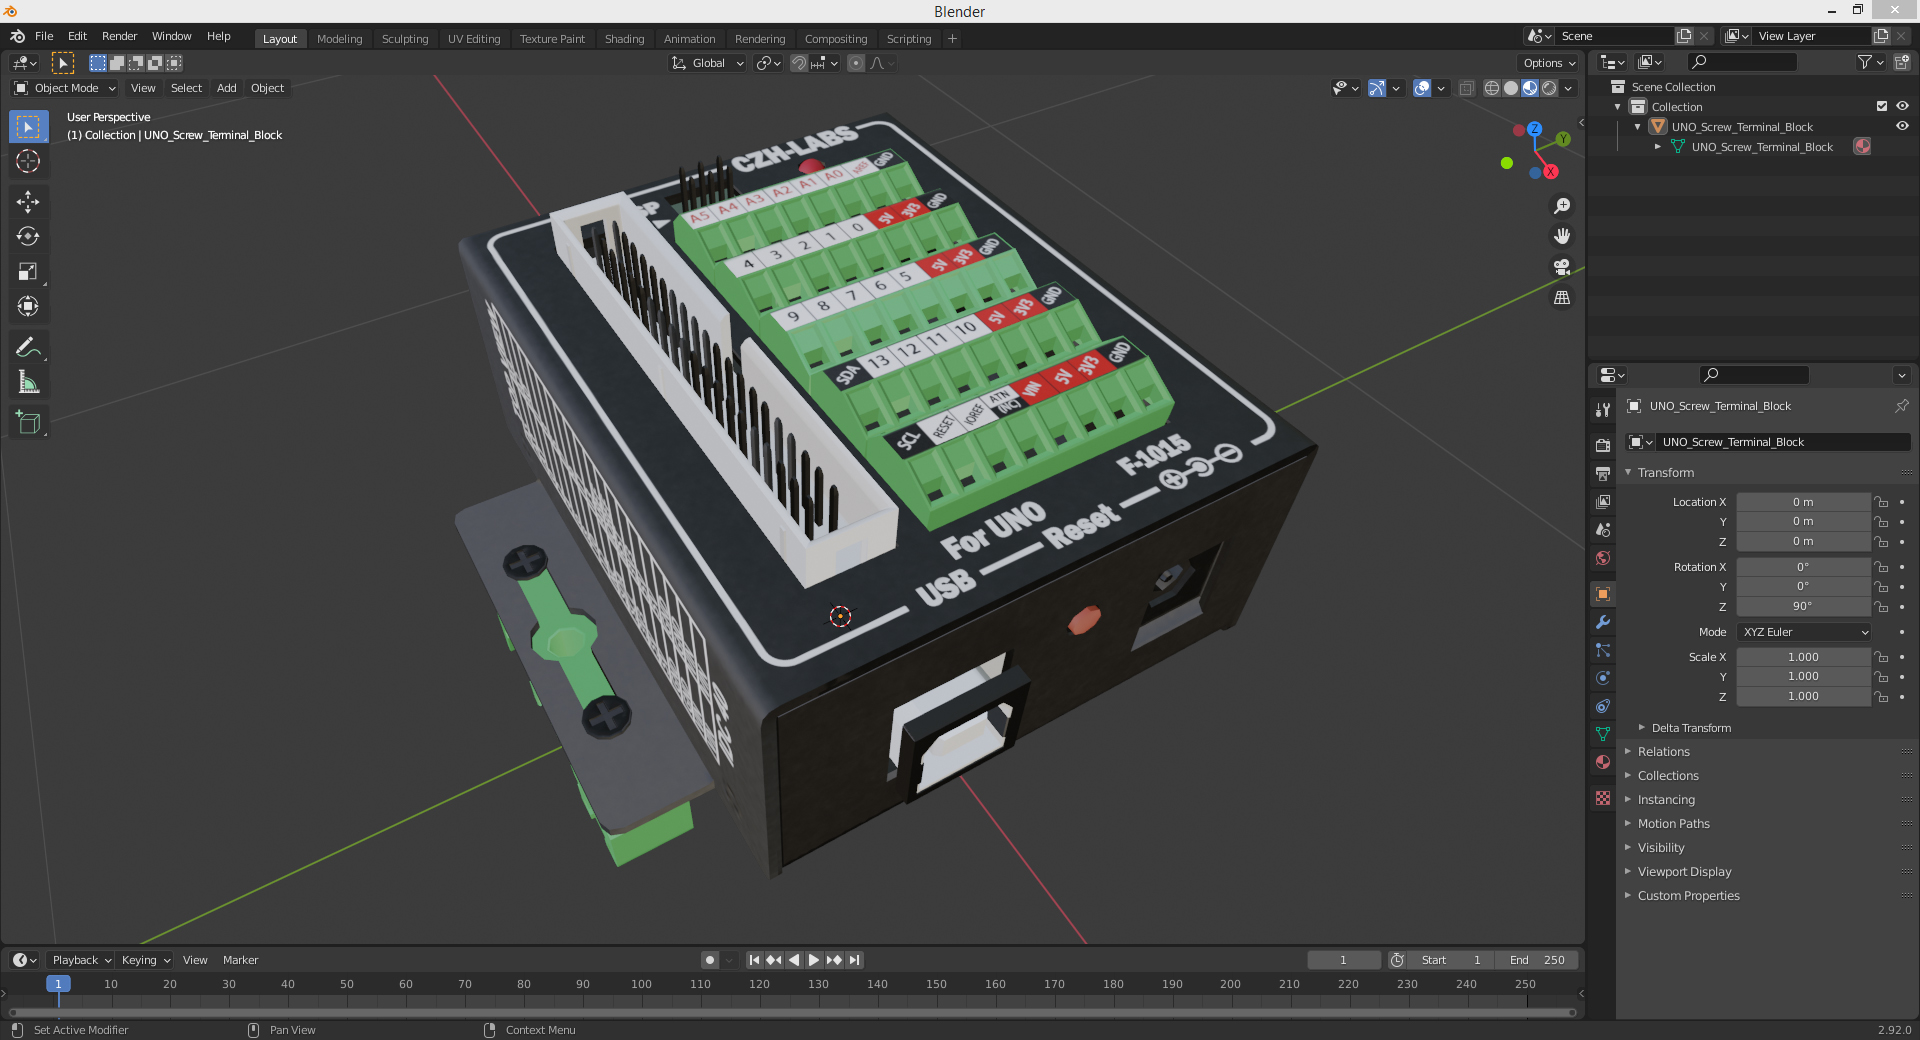
Task: Open the Render menu
Action: coord(119,36)
